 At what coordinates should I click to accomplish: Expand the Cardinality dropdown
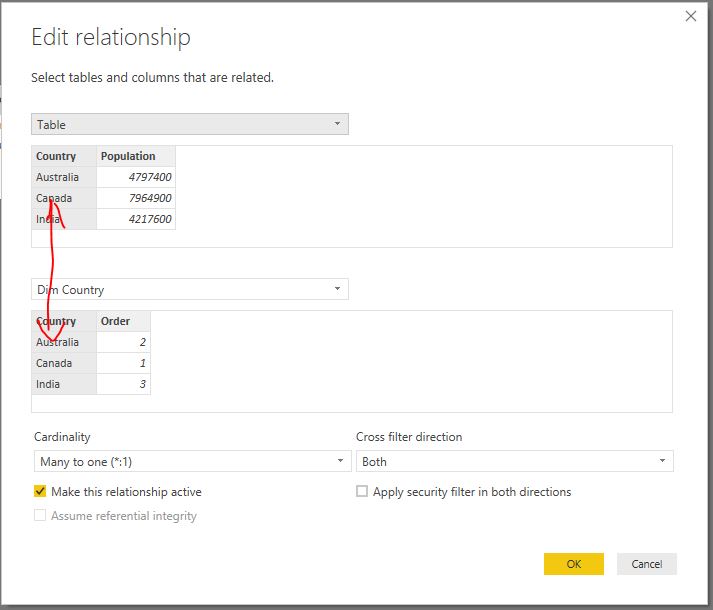192,461
